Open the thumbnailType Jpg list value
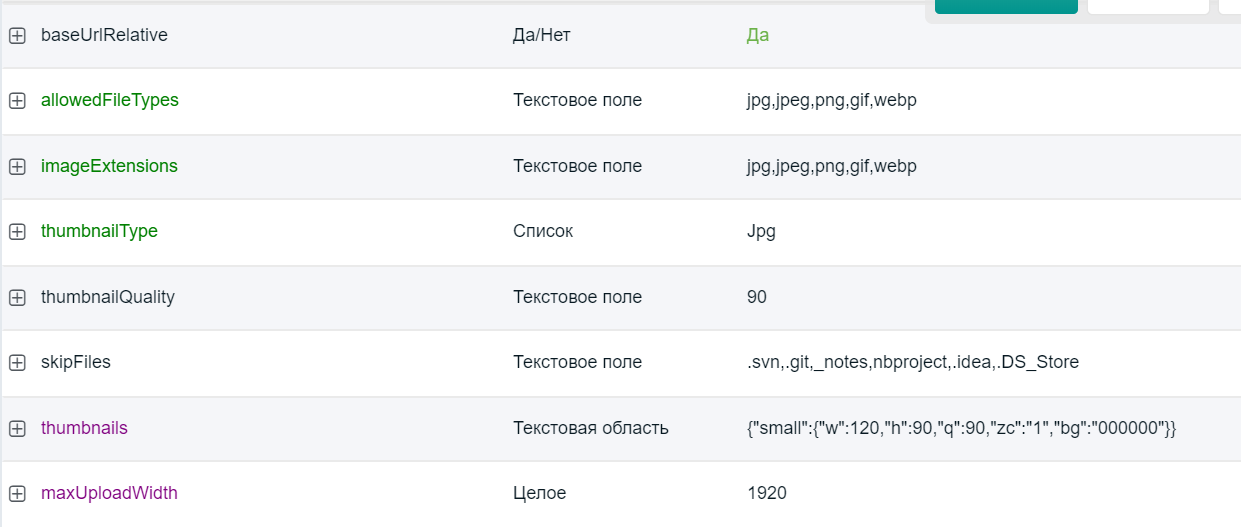This screenshot has height=527, width=1241. pyautogui.click(x=761, y=231)
